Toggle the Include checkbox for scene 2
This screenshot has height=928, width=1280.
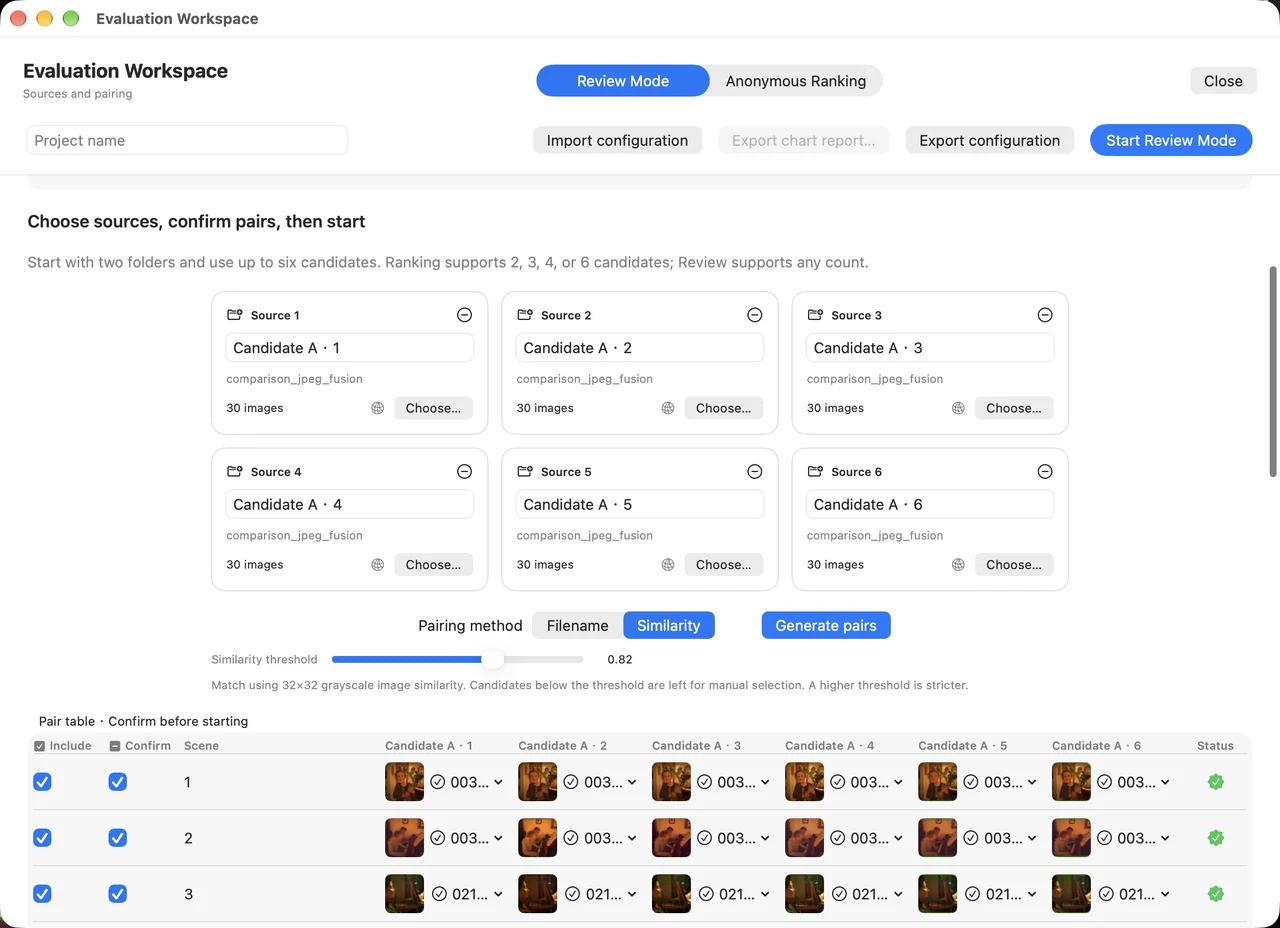coord(42,838)
